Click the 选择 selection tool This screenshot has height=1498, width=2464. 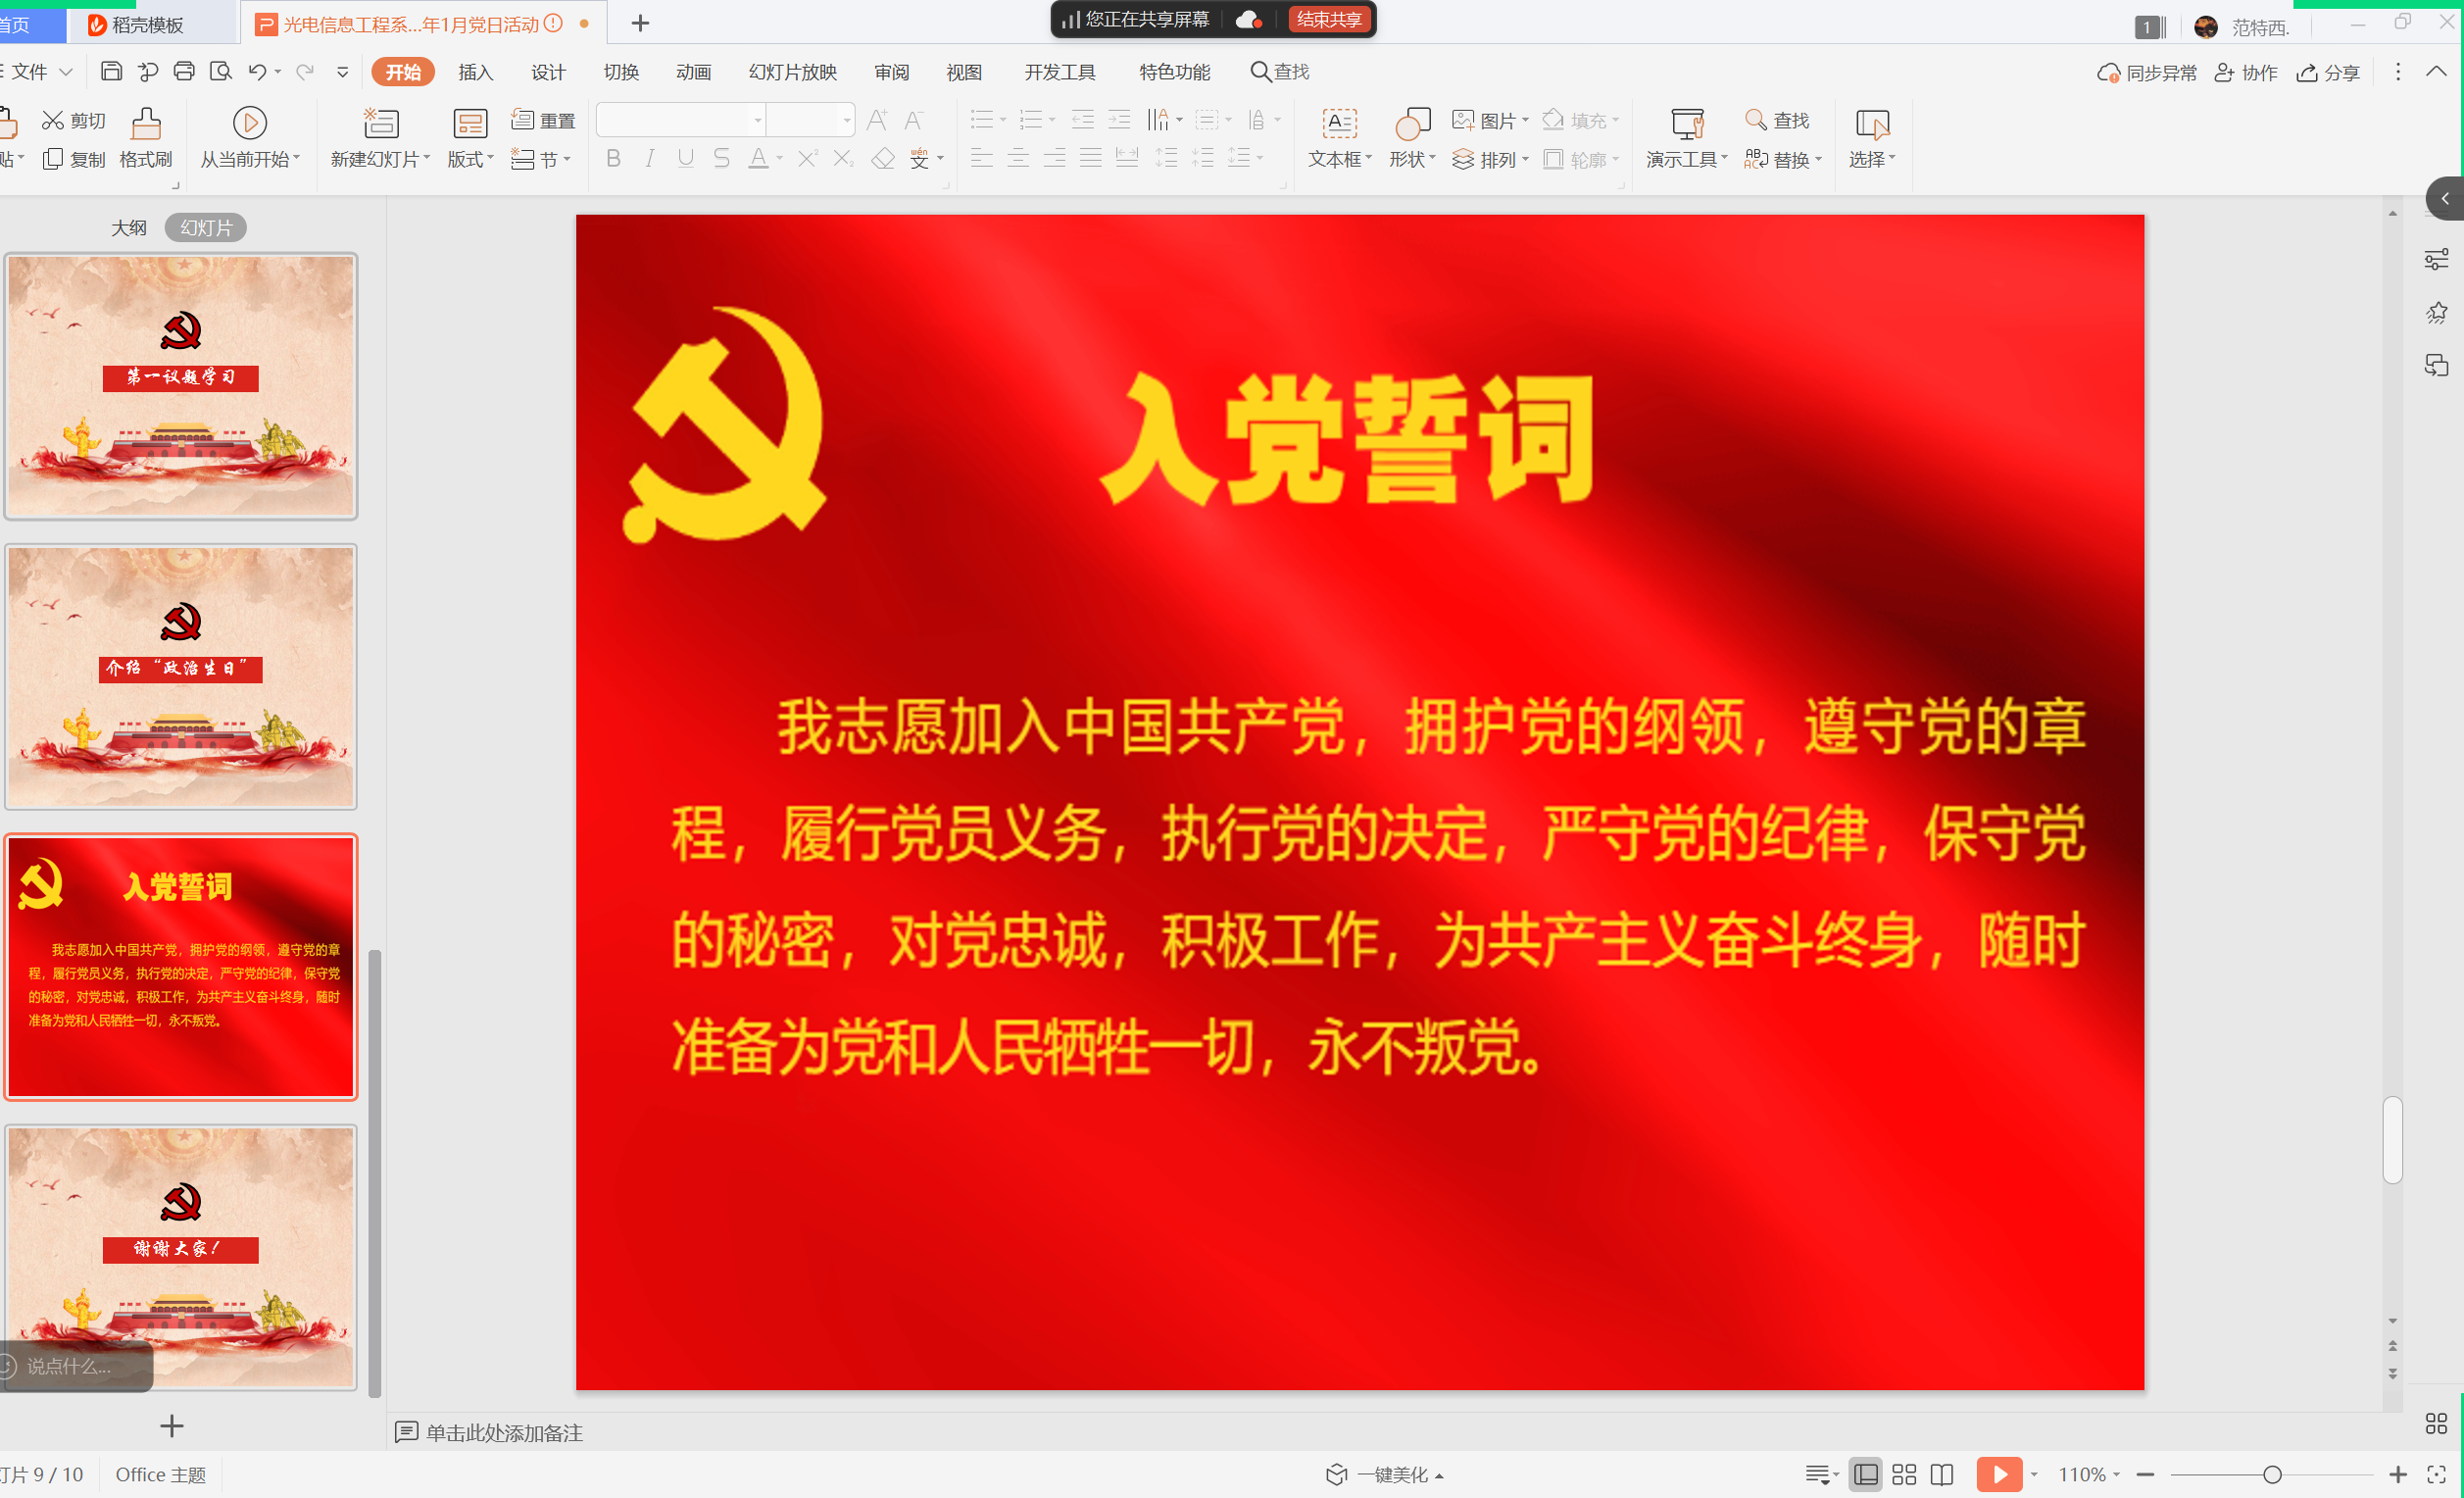coord(1872,138)
